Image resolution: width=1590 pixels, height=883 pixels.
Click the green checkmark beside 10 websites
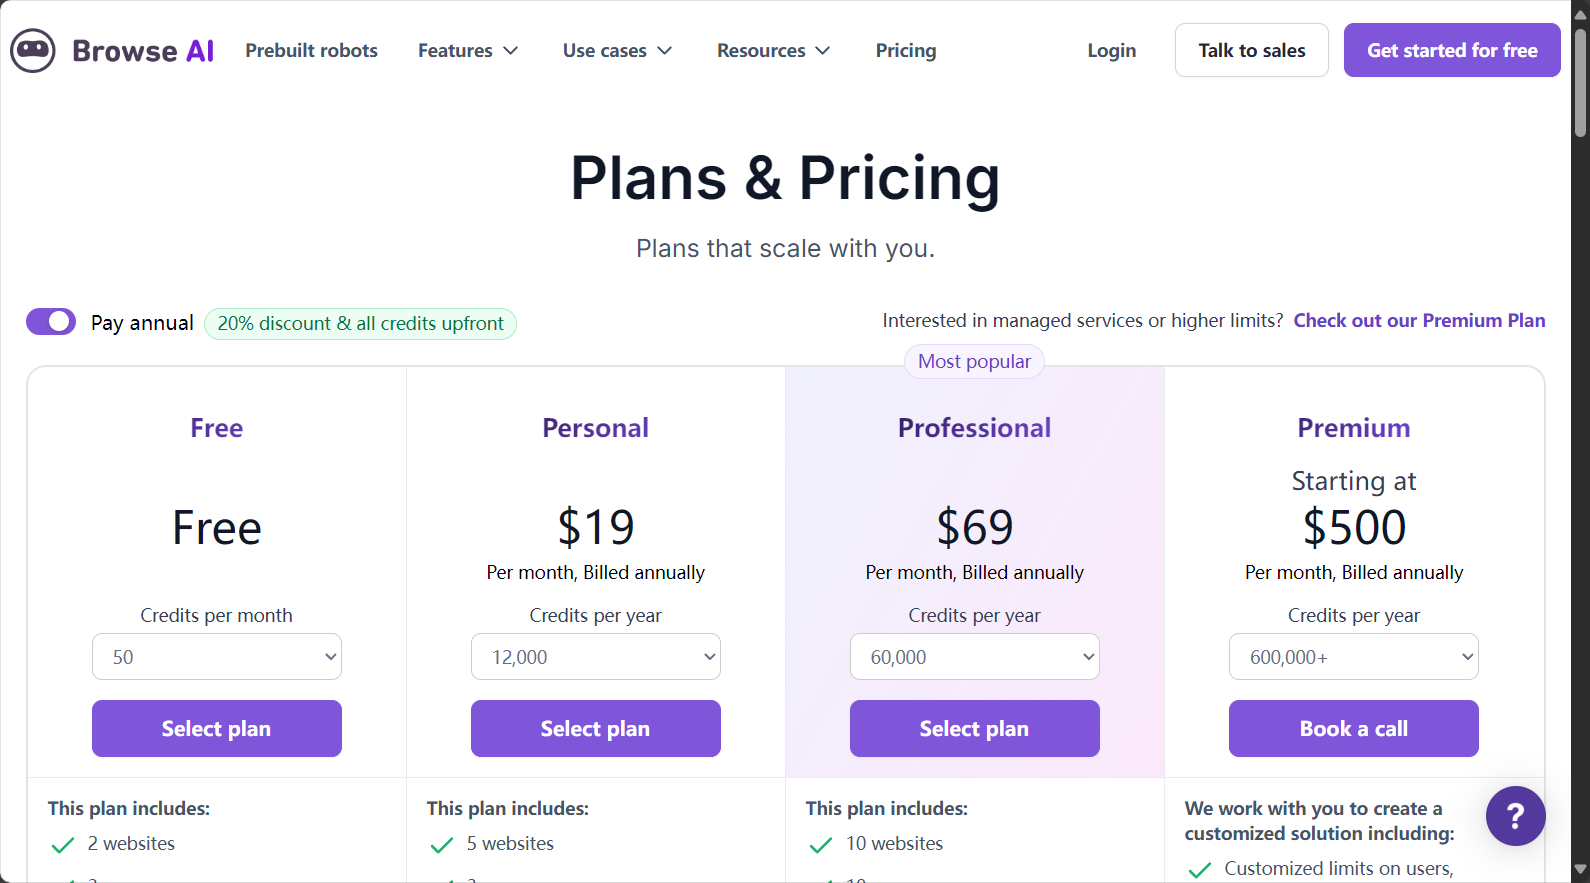(821, 845)
